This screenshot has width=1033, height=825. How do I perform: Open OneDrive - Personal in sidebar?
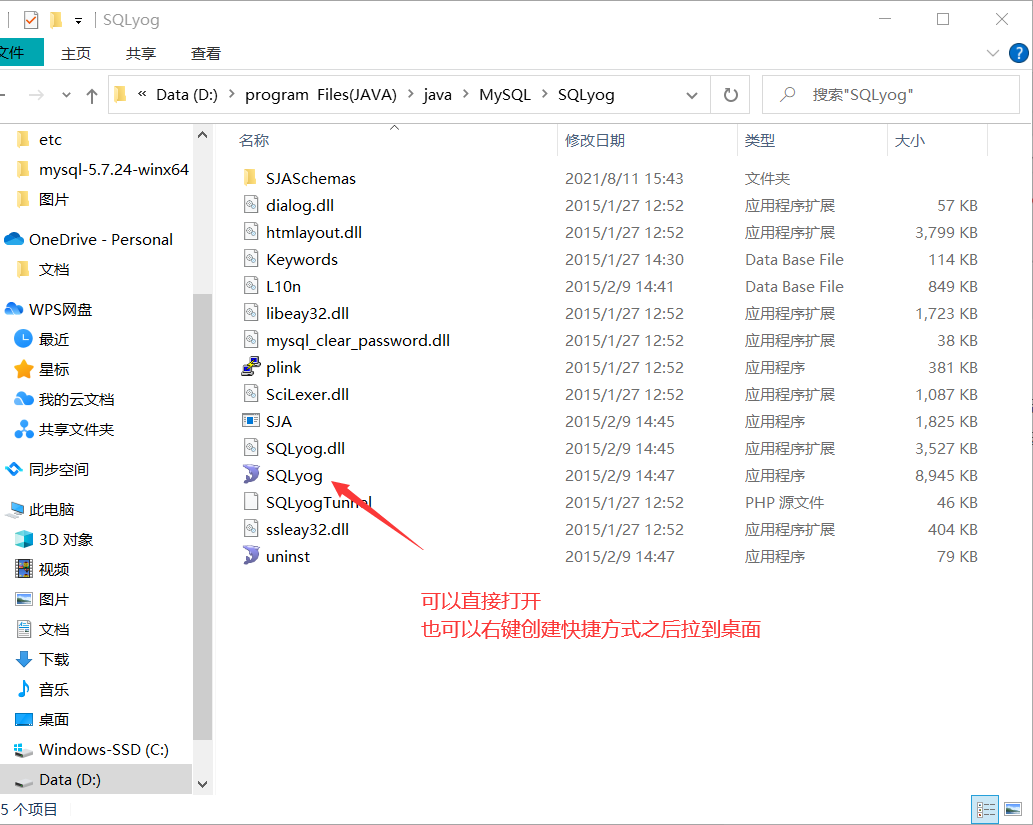pos(100,239)
